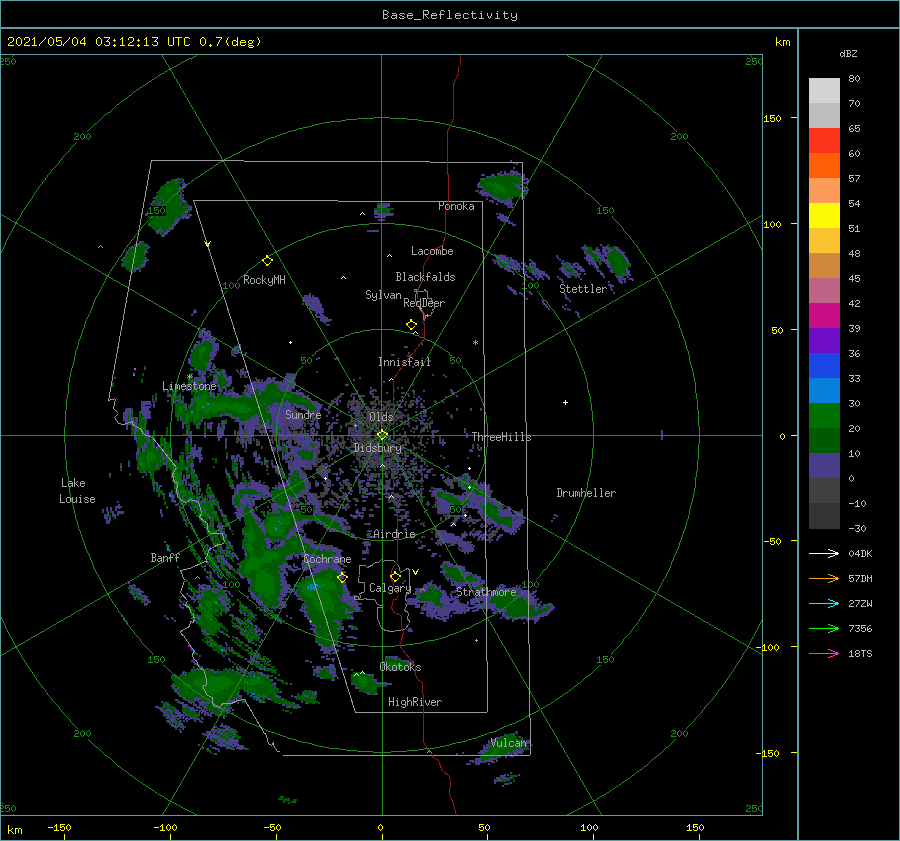
Task: Click the Didsbury label
Action: 377,448
